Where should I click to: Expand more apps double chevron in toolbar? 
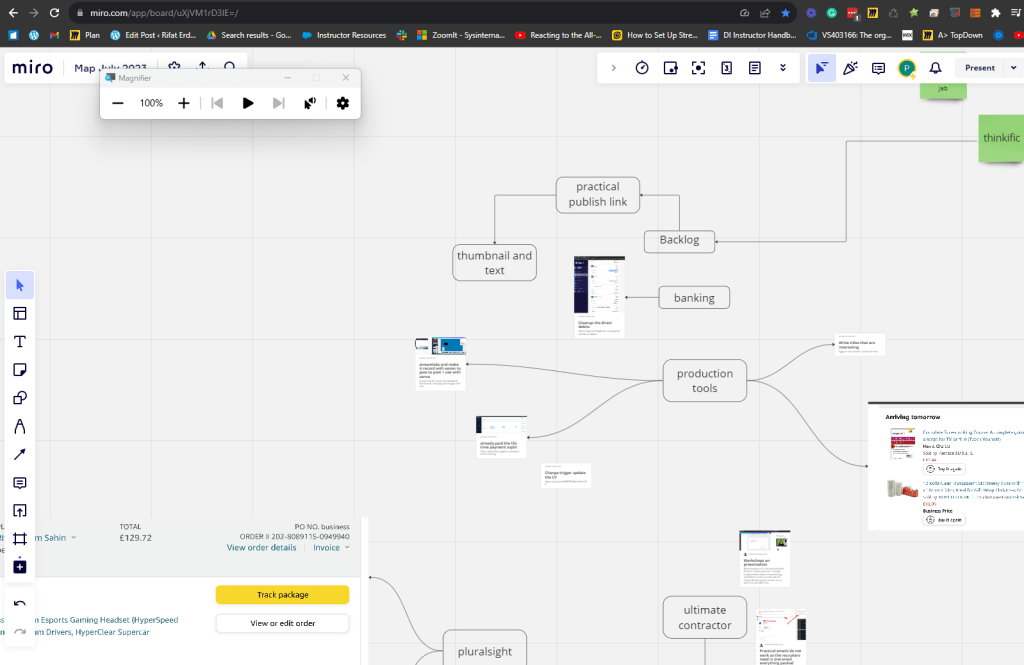point(783,68)
